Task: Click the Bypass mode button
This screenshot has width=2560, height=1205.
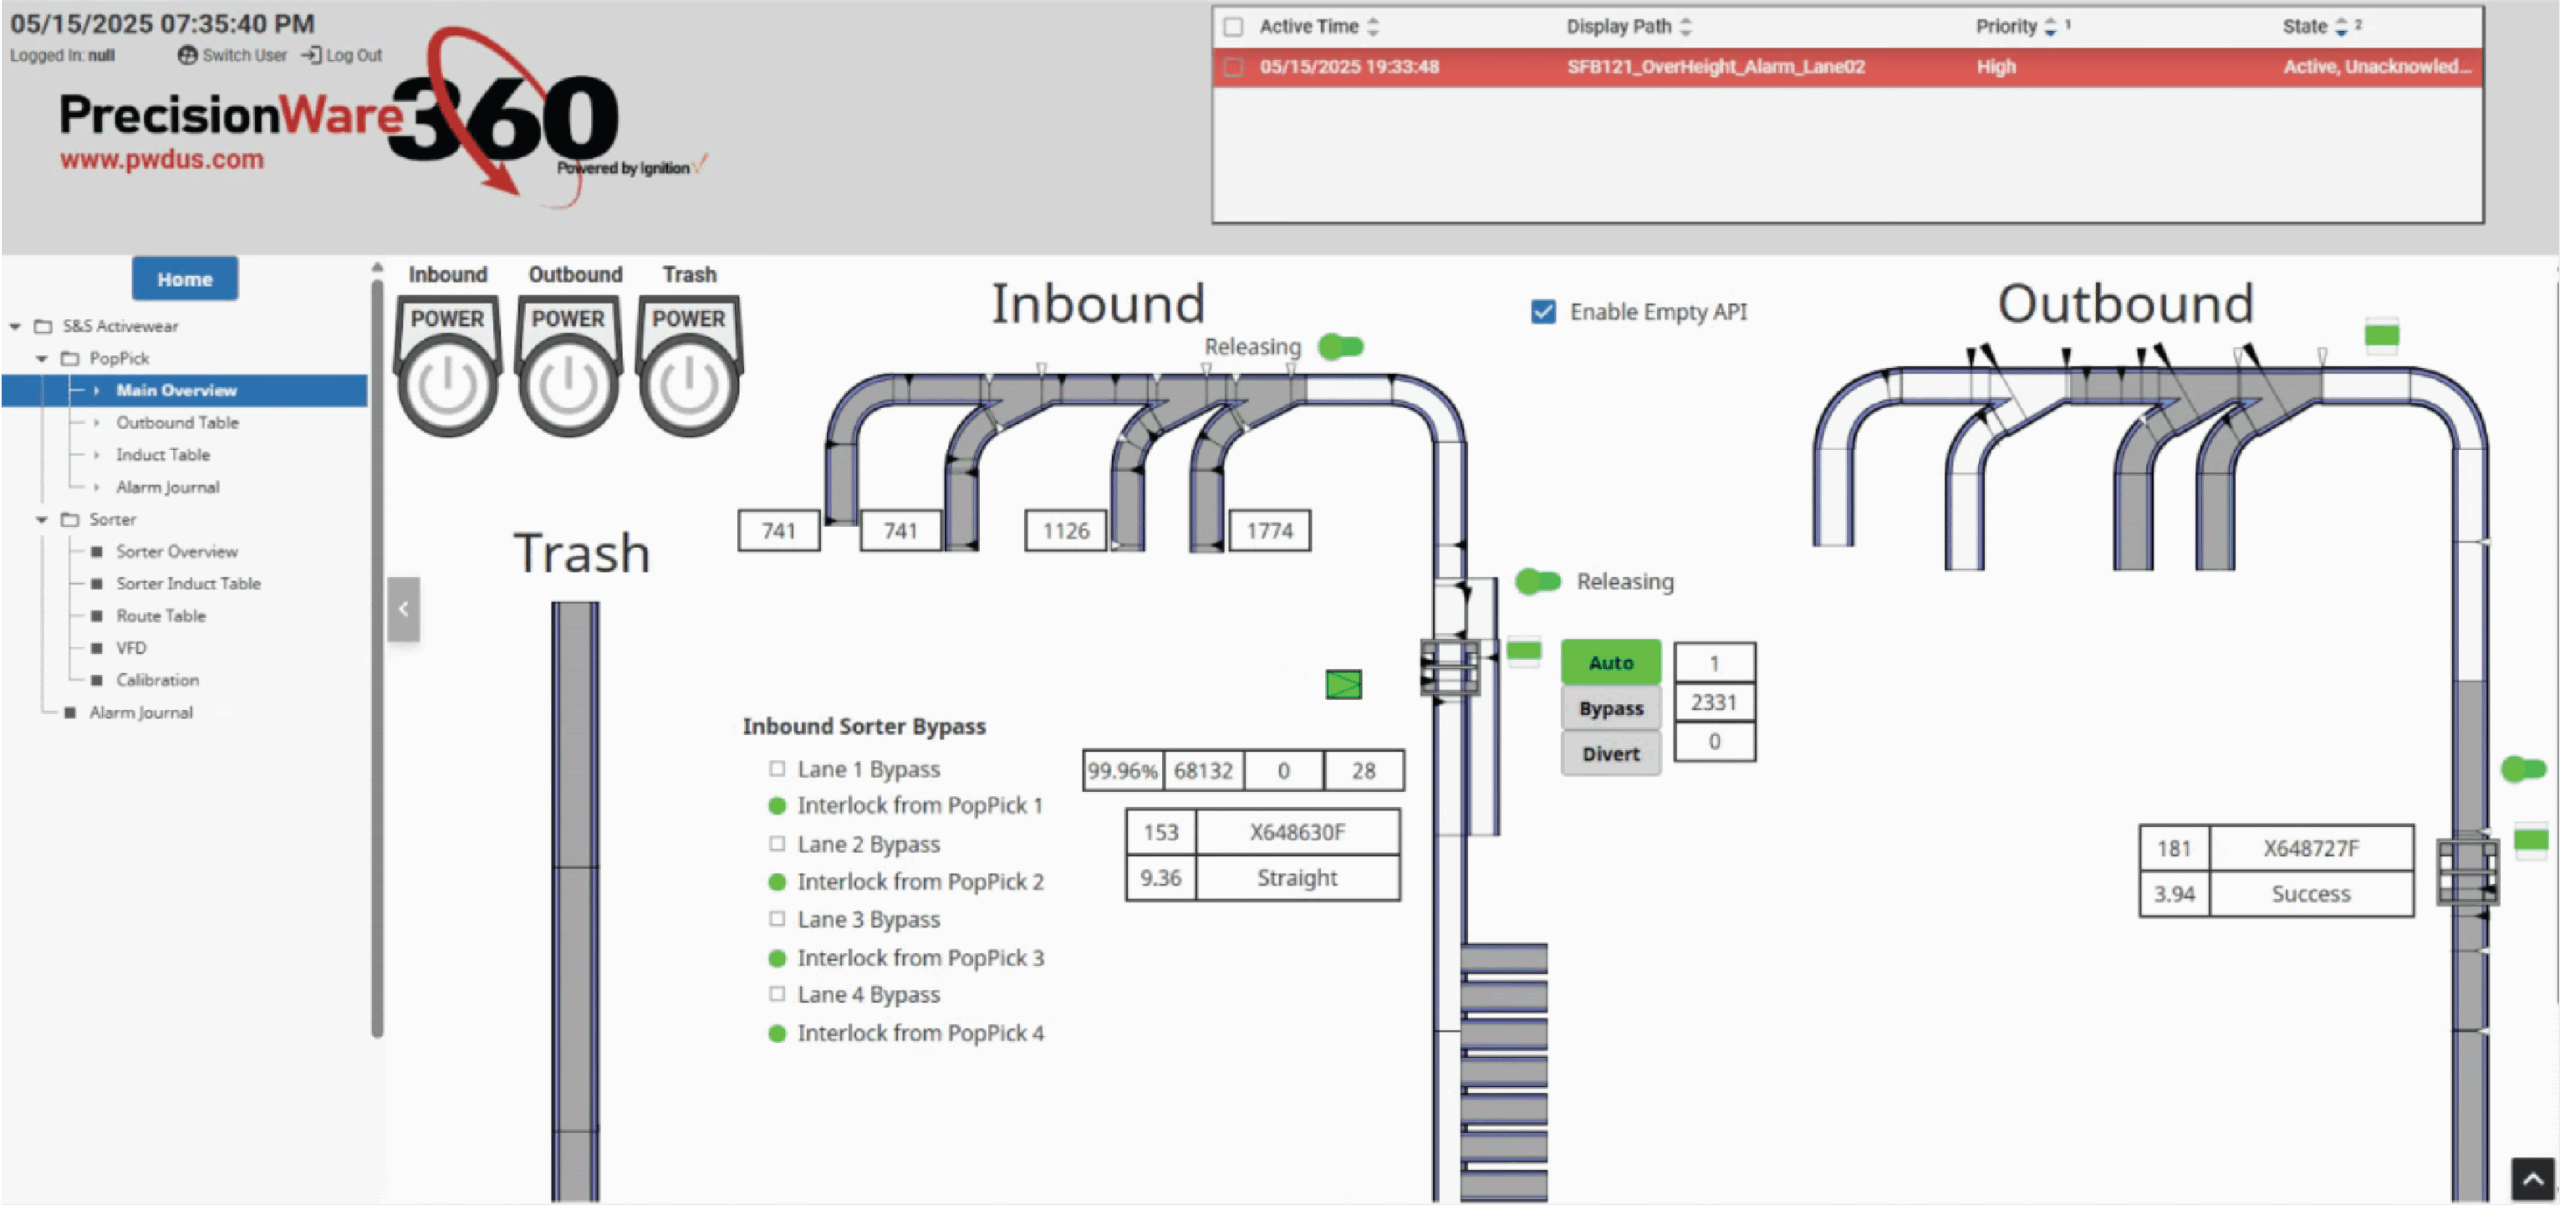Action: point(1610,708)
